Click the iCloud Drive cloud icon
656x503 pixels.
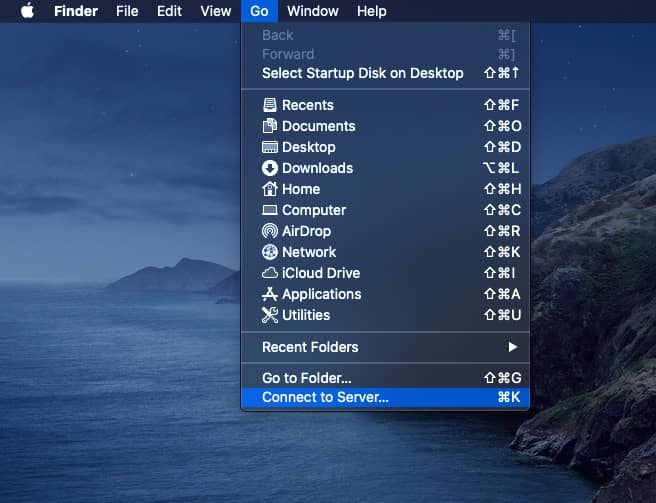269,273
